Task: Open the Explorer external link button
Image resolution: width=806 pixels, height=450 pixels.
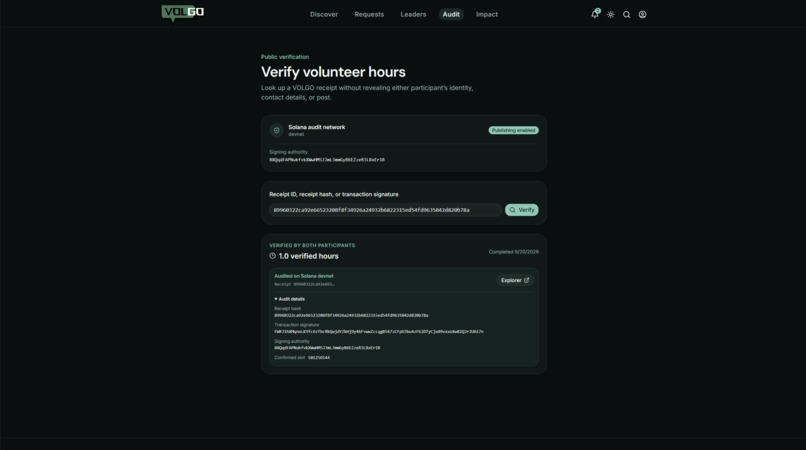Action: pyautogui.click(x=515, y=280)
